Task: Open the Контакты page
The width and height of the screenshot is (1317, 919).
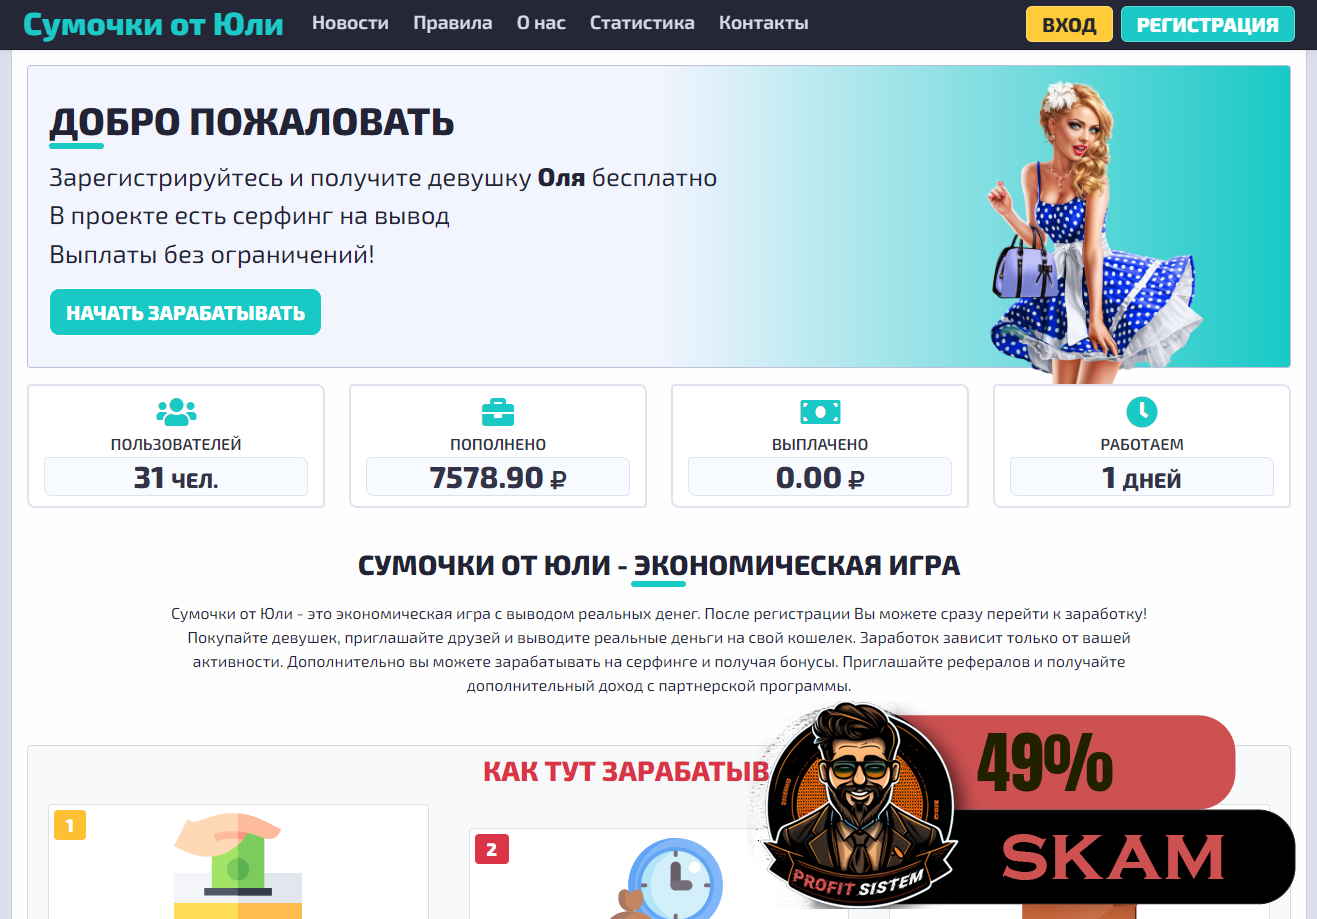Action: coord(764,23)
